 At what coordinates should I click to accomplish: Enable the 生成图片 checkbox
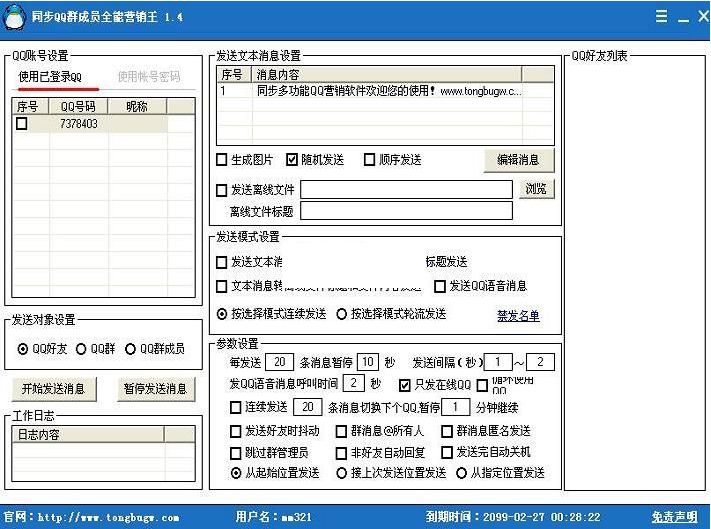[x=222, y=160]
